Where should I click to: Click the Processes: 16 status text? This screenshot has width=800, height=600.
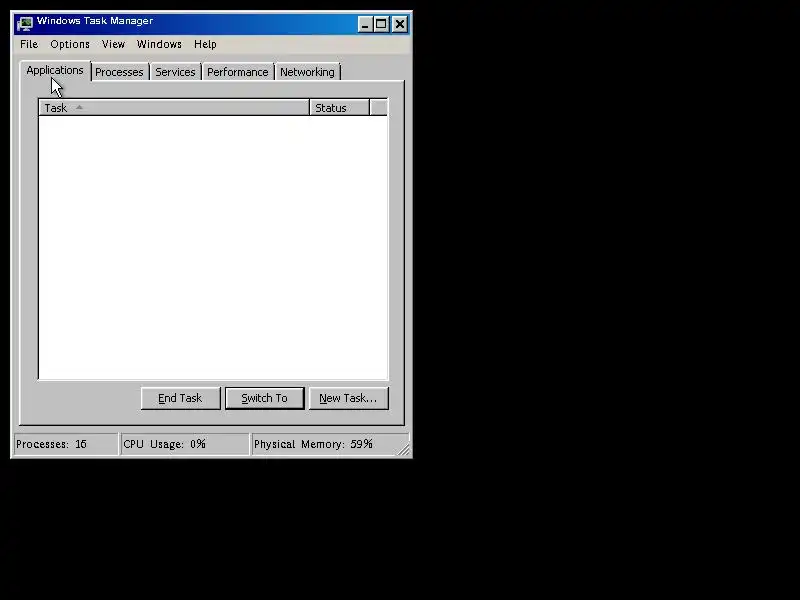pos(52,444)
